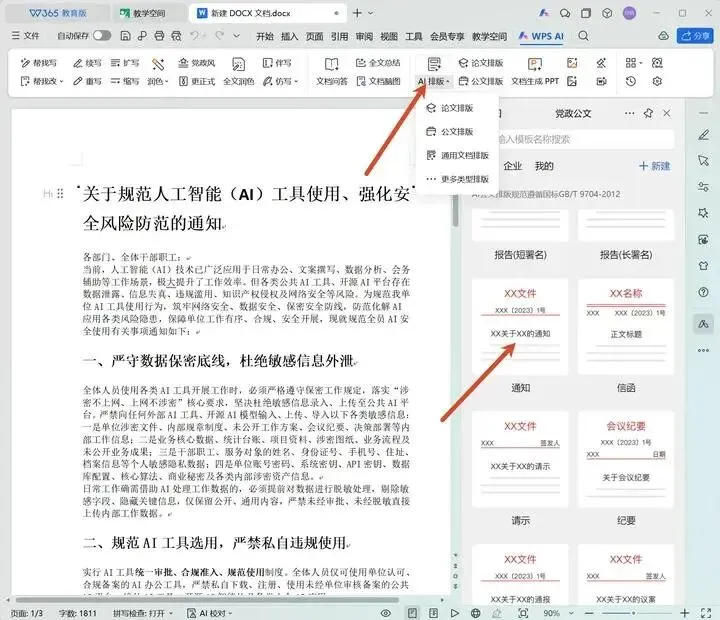
Task: Switch to the 引用 ribbon tab
Action: [339, 36]
